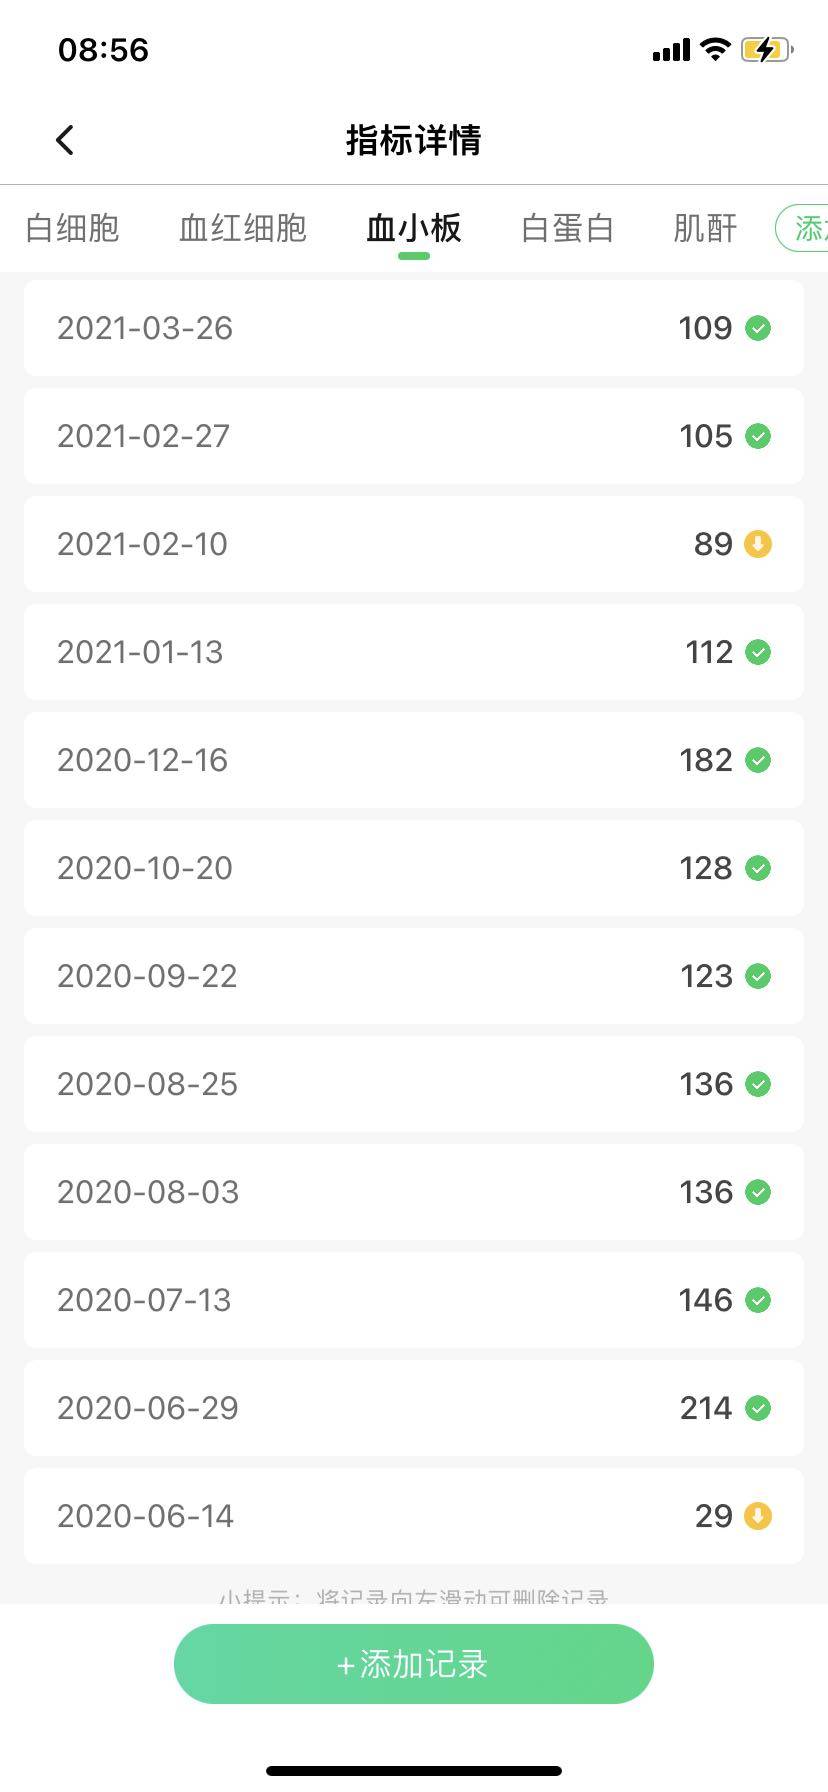Select the active 血小板 tab
This screenshot has height=1792, width=828.
click(x=413, y=229)
